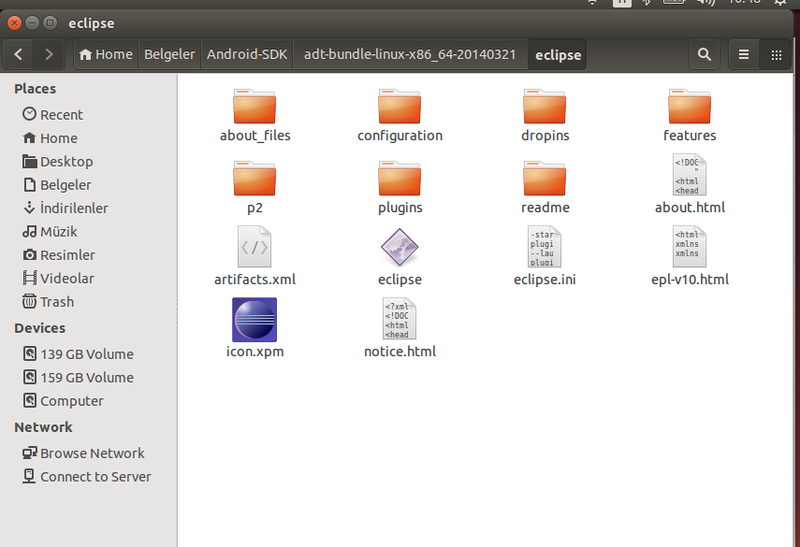This screenshot has width=800, height=547.
Task: Click the eclipse path bar segment
Action: pos(558,54)
